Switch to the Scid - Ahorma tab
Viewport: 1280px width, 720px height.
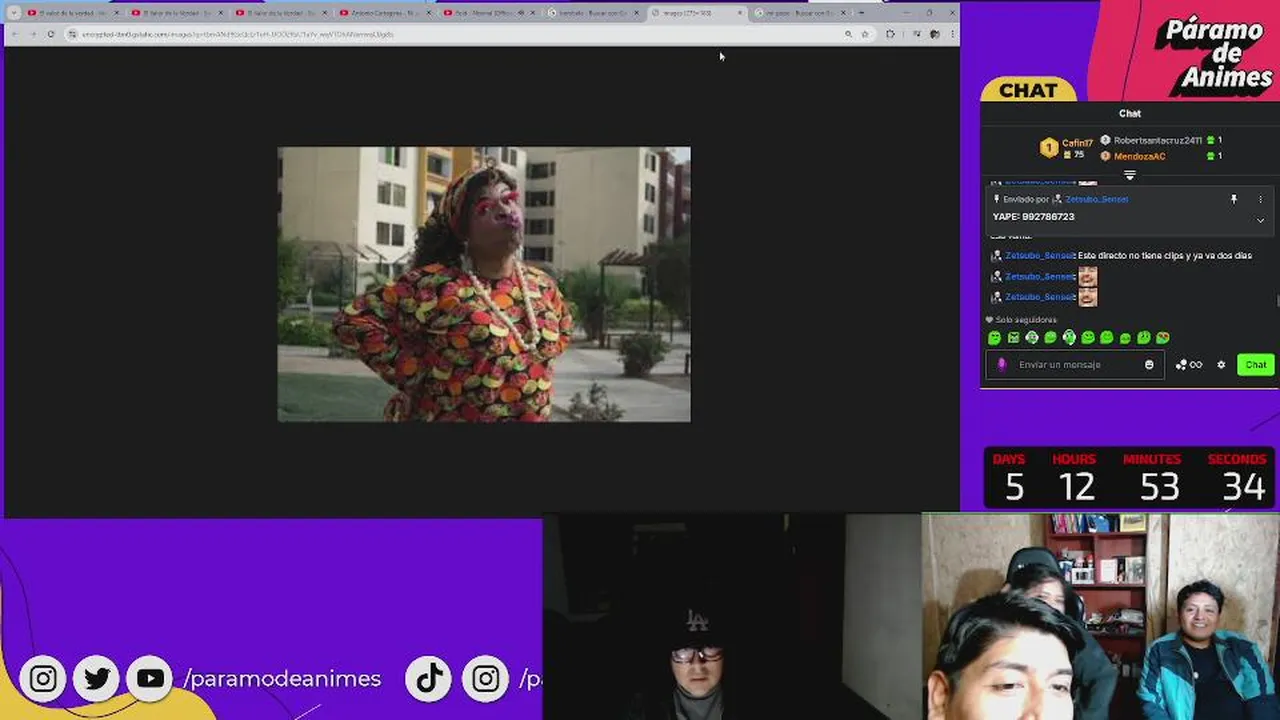coord(489,13)
